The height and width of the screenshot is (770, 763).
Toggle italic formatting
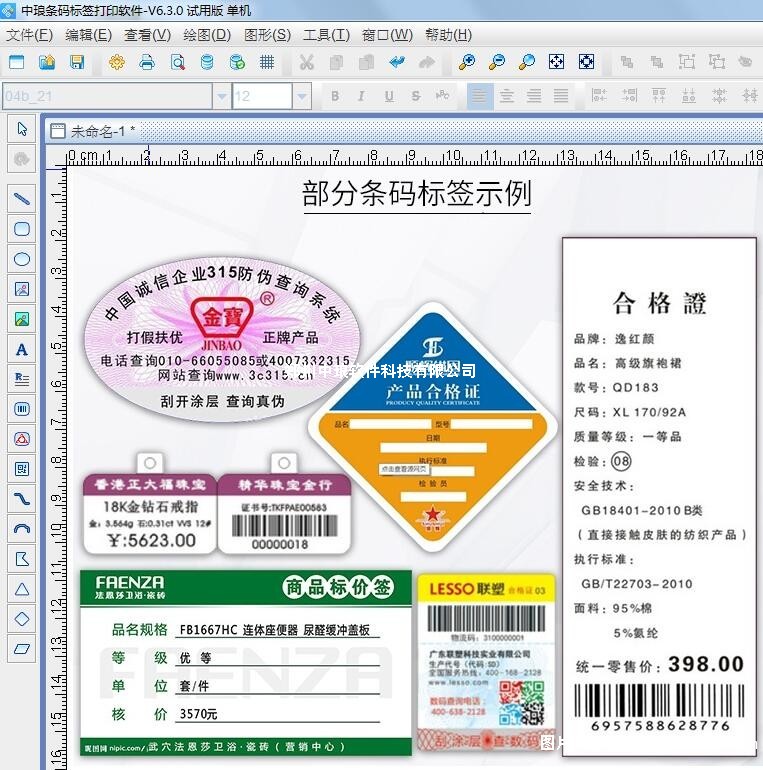click(361, 96)
